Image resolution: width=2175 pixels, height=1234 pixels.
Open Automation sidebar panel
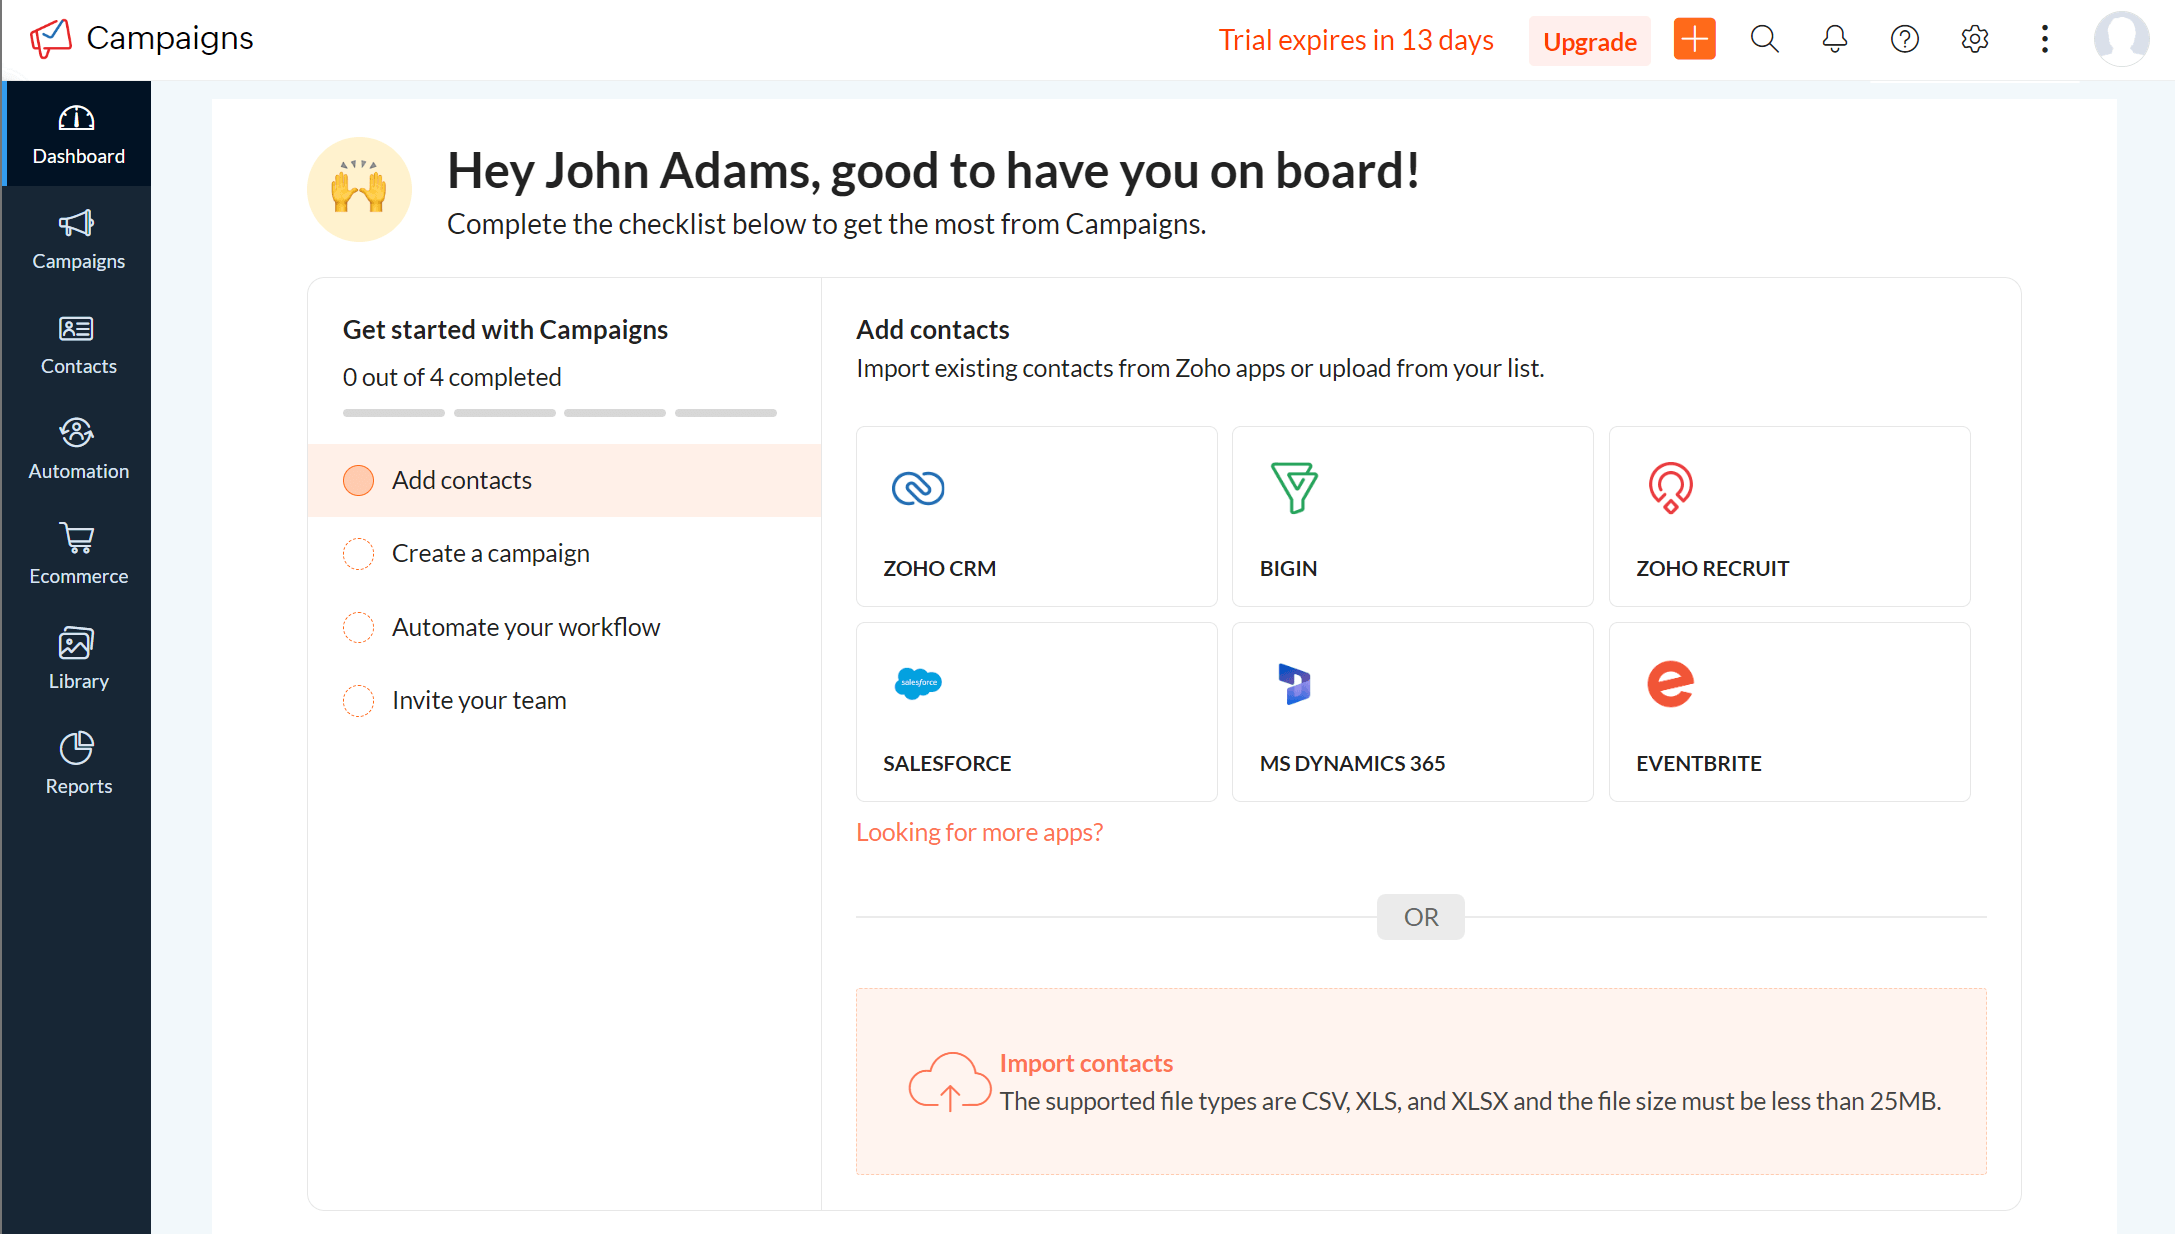pos(76,448)
